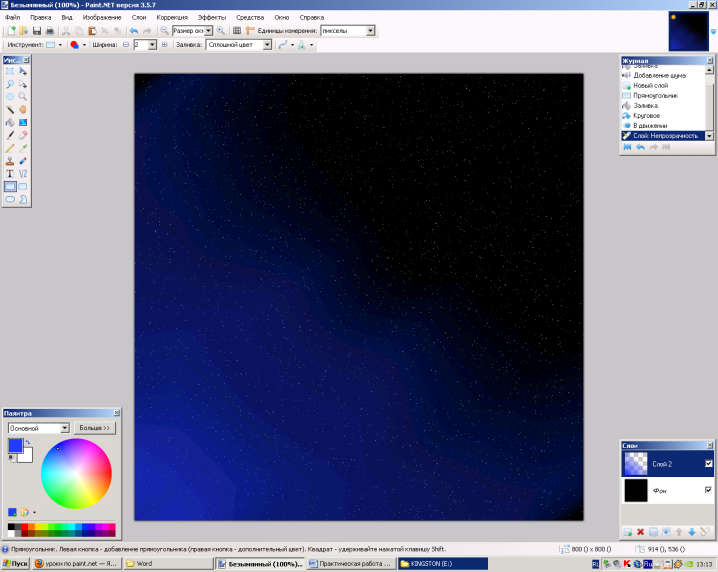
Task: Toggle the pixel grid toolbar button
Action: coord(237,31)
